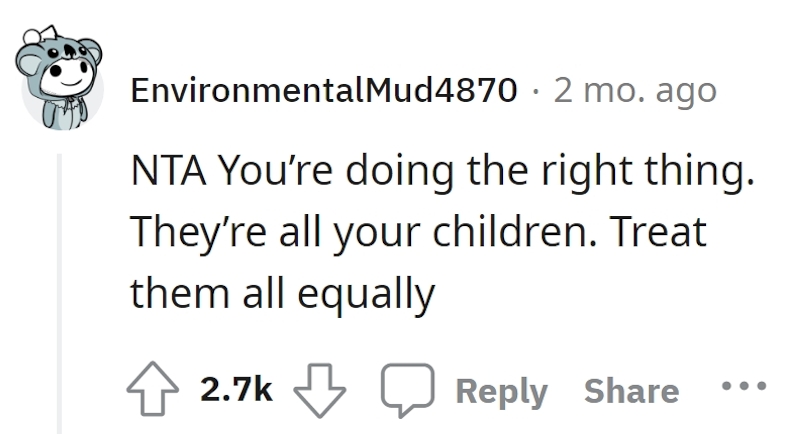Screen dimensions: 800x434
Task: Click the dot separator before the timestamp
Action: point(535,92)
